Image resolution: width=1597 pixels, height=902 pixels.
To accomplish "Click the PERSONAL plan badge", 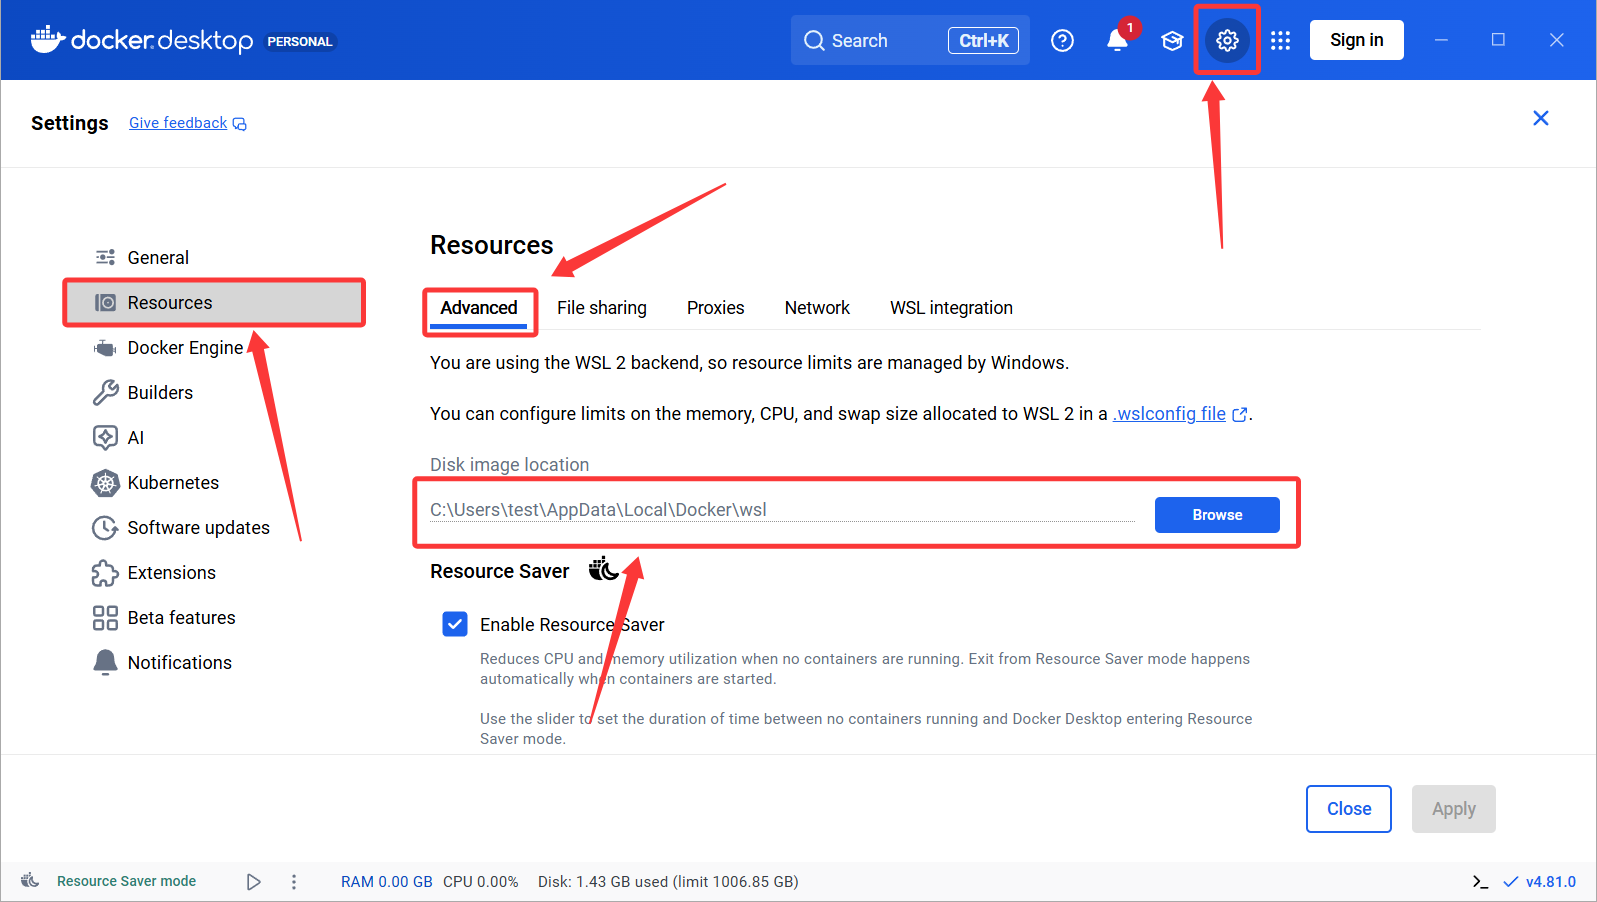I will pos(300,41).
